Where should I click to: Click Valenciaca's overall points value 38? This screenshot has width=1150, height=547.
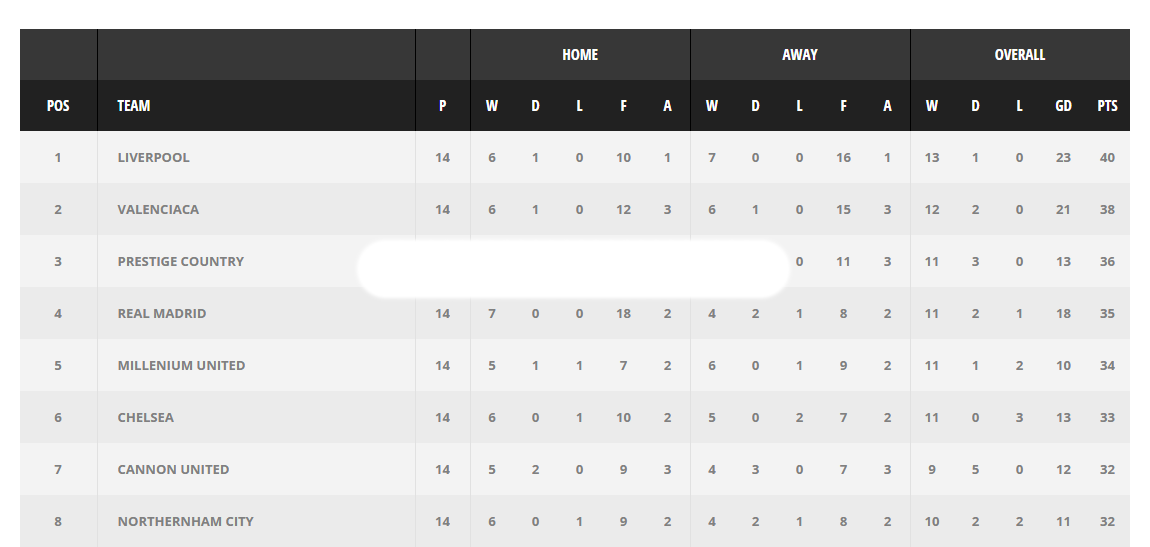1107,209
